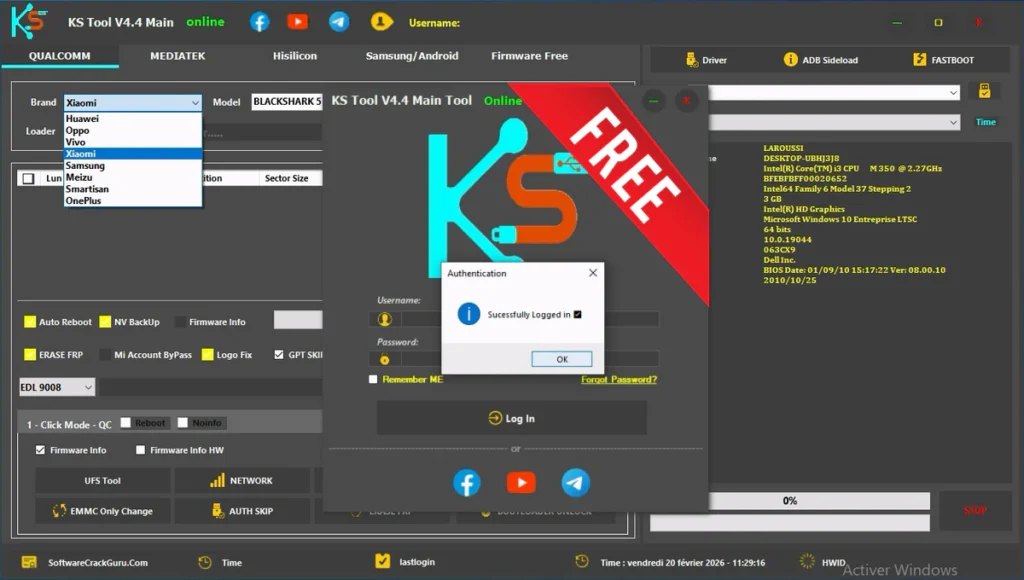
Task: Click the yellow user account icon
Action: pos(381,22)
